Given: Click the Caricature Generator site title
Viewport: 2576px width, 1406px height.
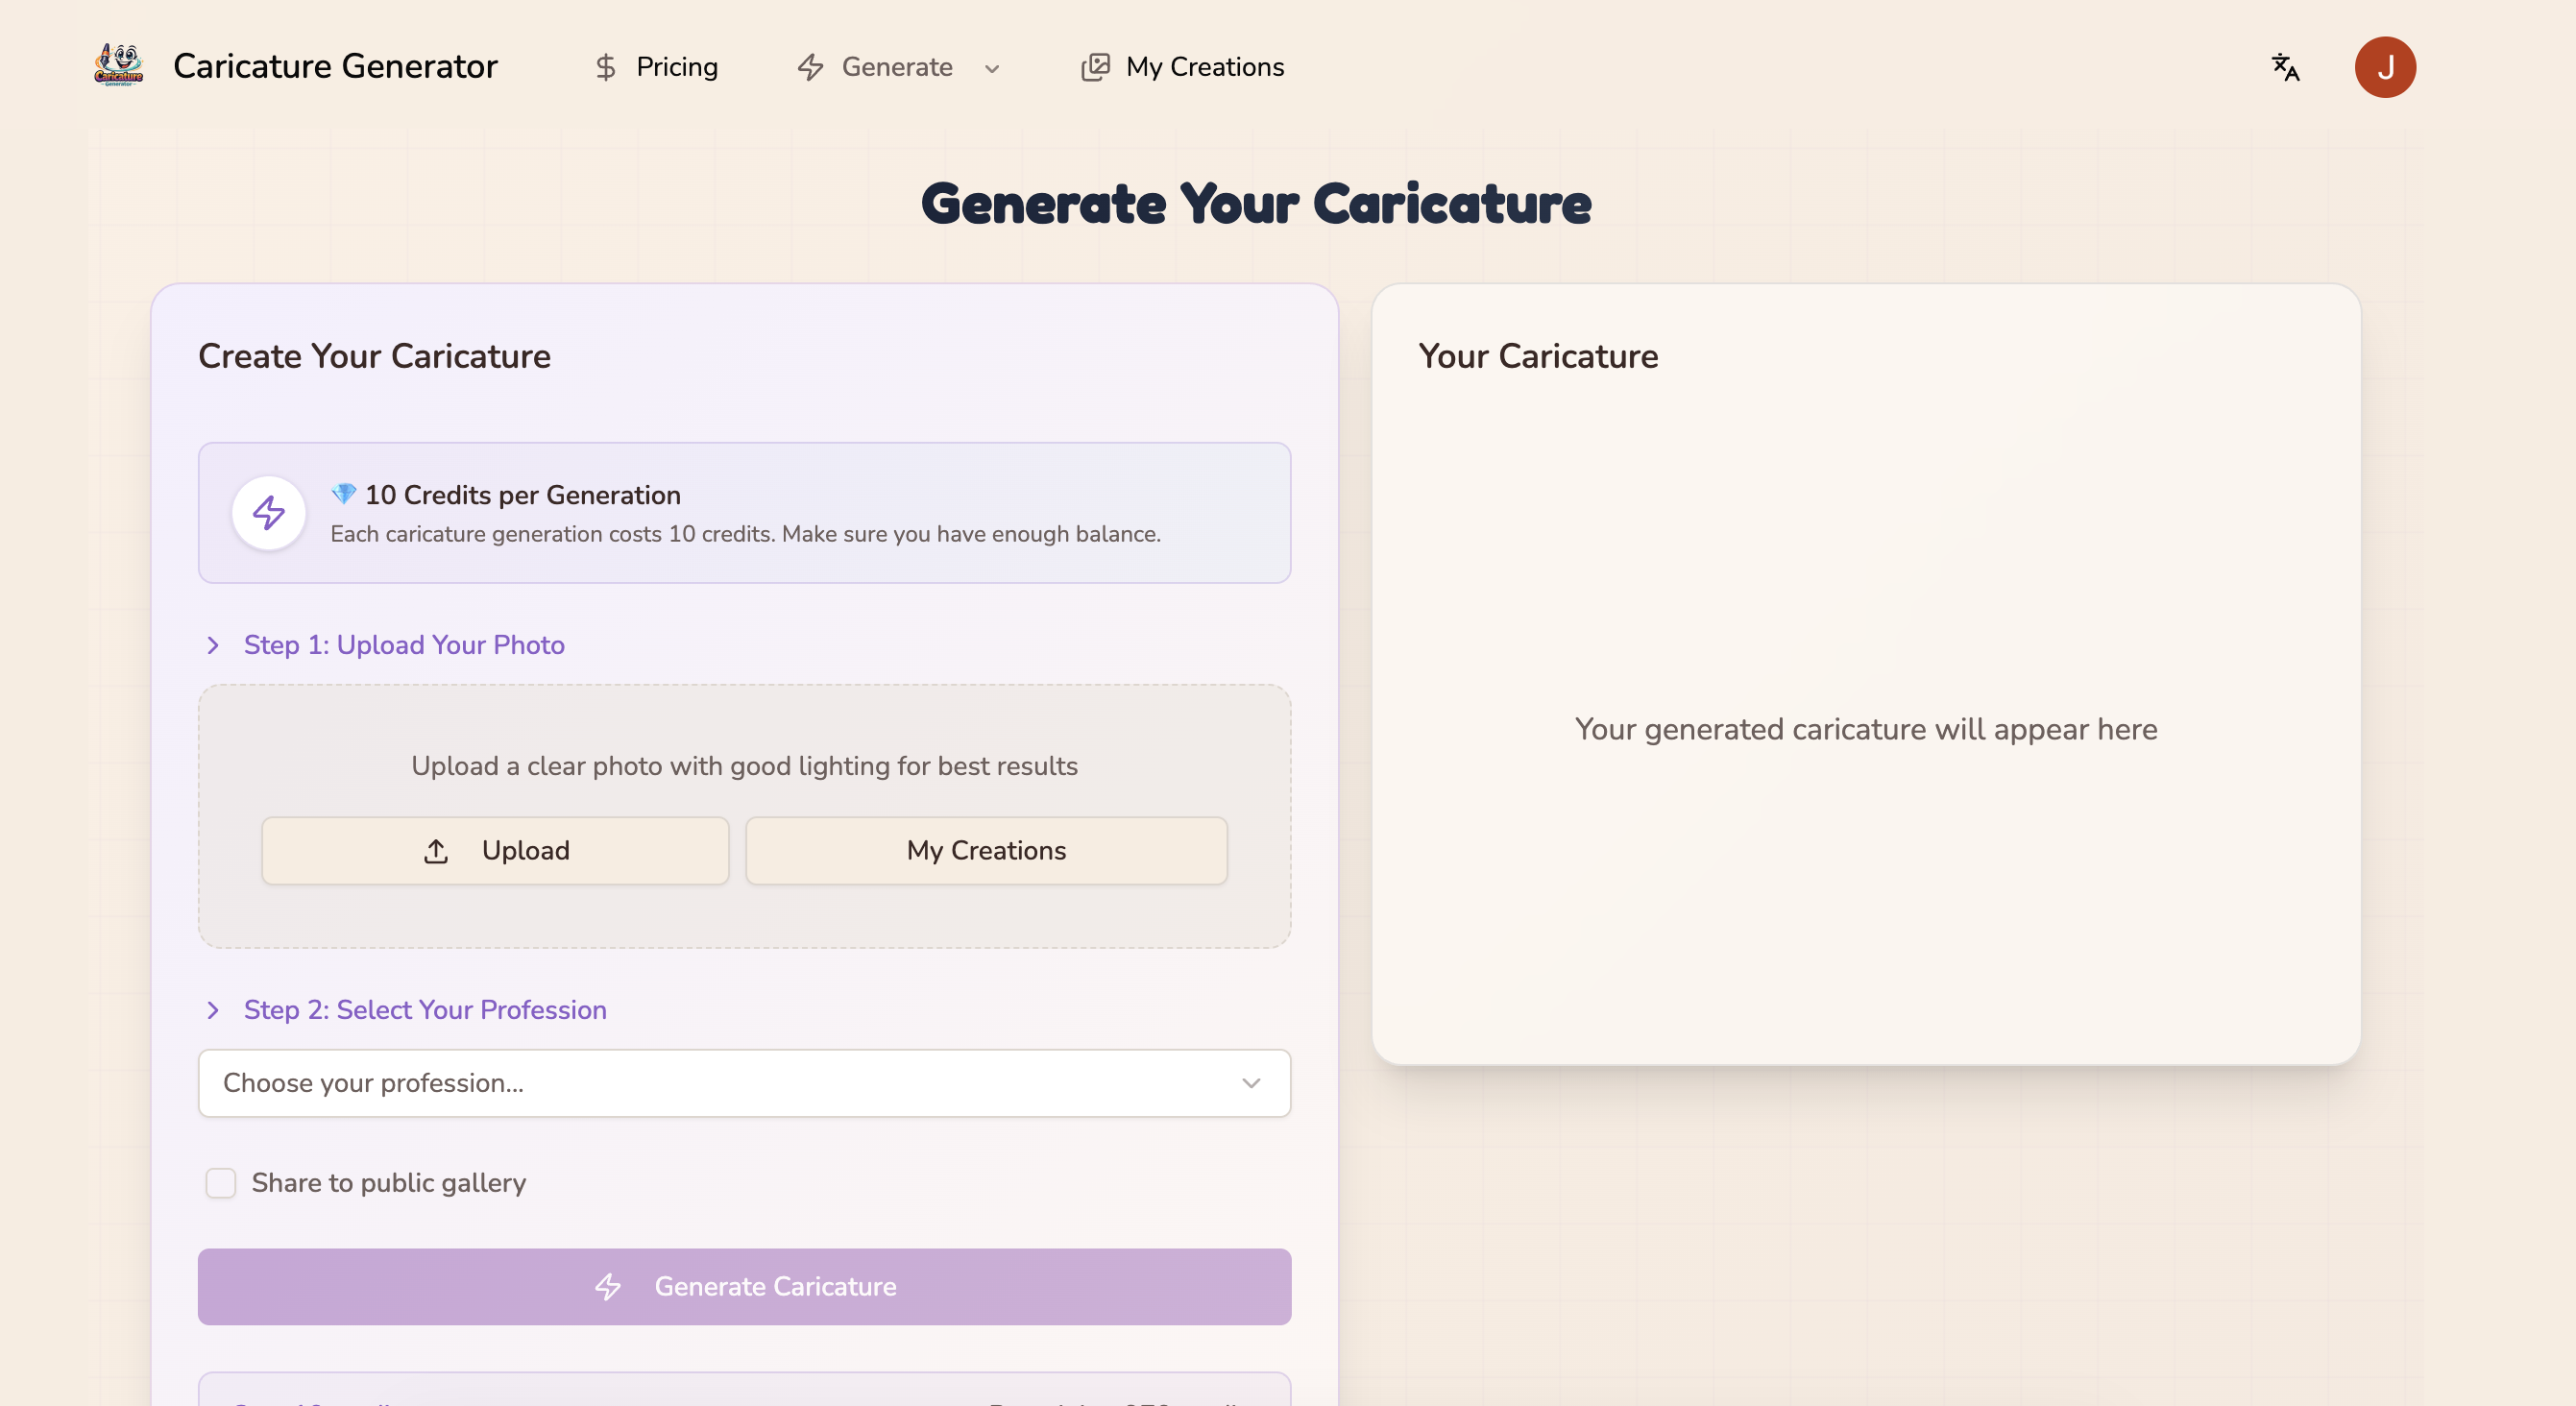Looking at the screenshot, I should (335, 66).
